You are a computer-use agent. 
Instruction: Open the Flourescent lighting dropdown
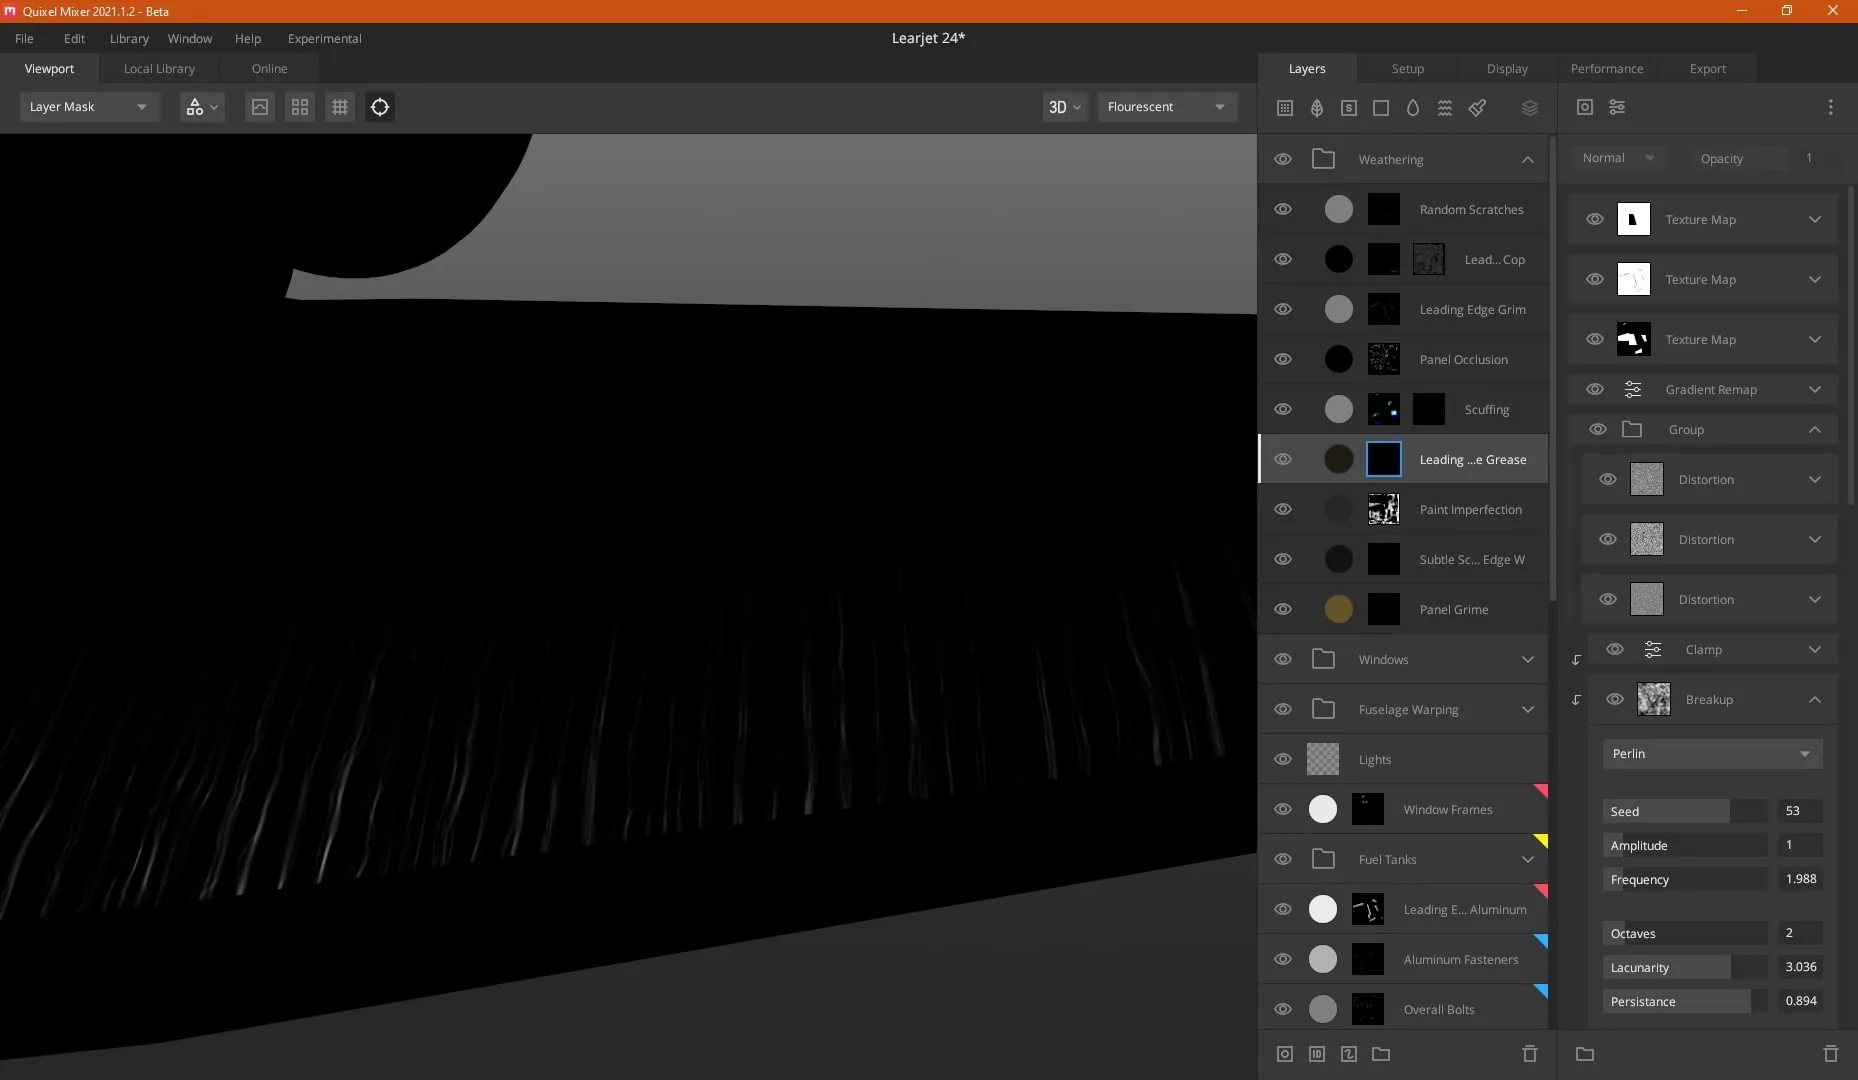[1167, 107]
